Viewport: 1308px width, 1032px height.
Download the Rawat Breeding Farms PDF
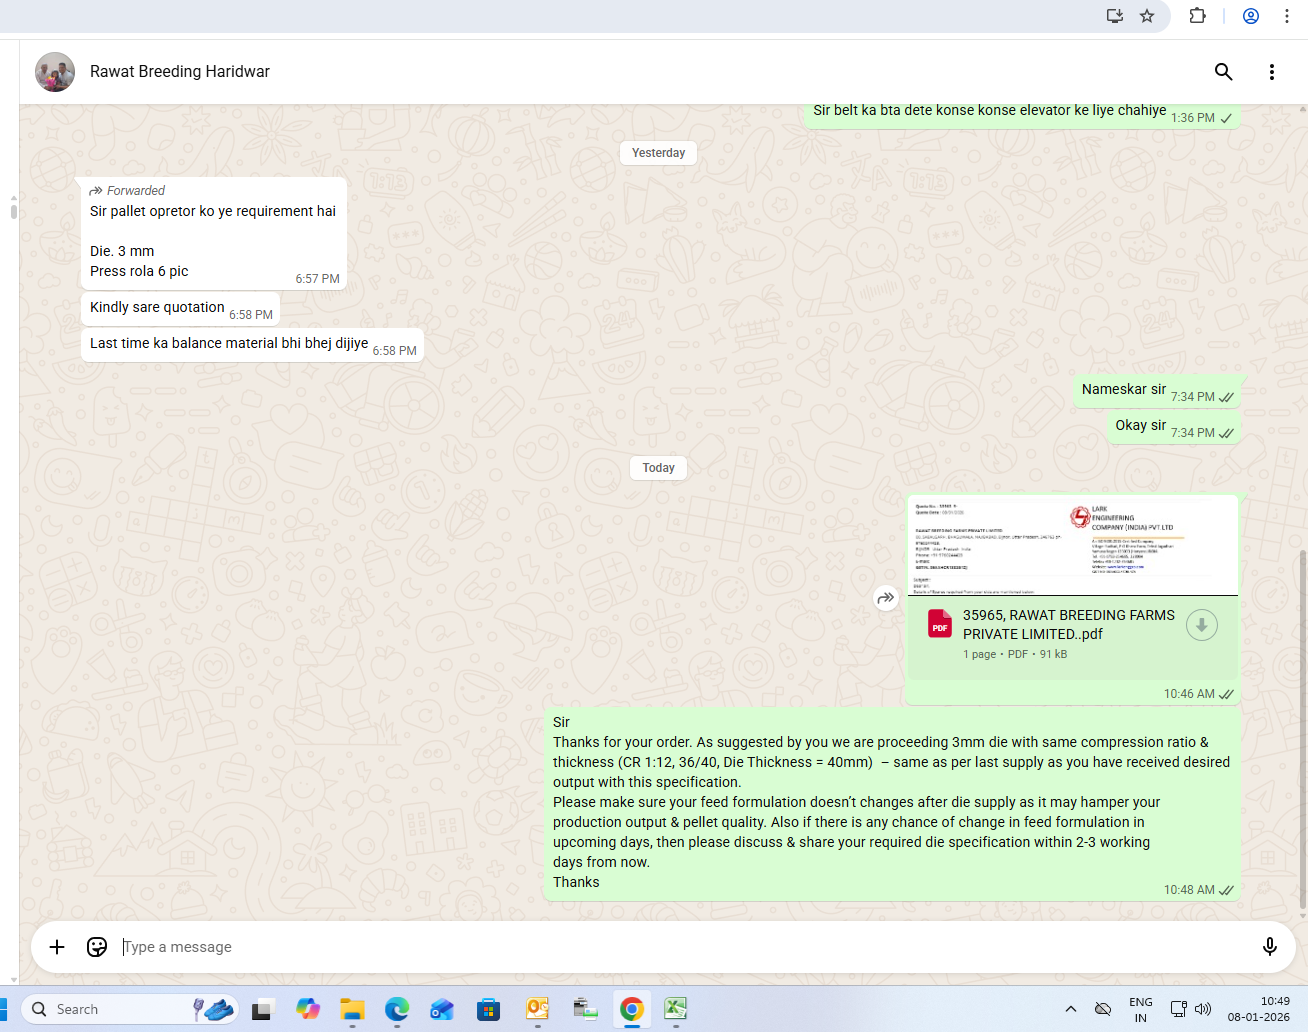pos(1201,625)
